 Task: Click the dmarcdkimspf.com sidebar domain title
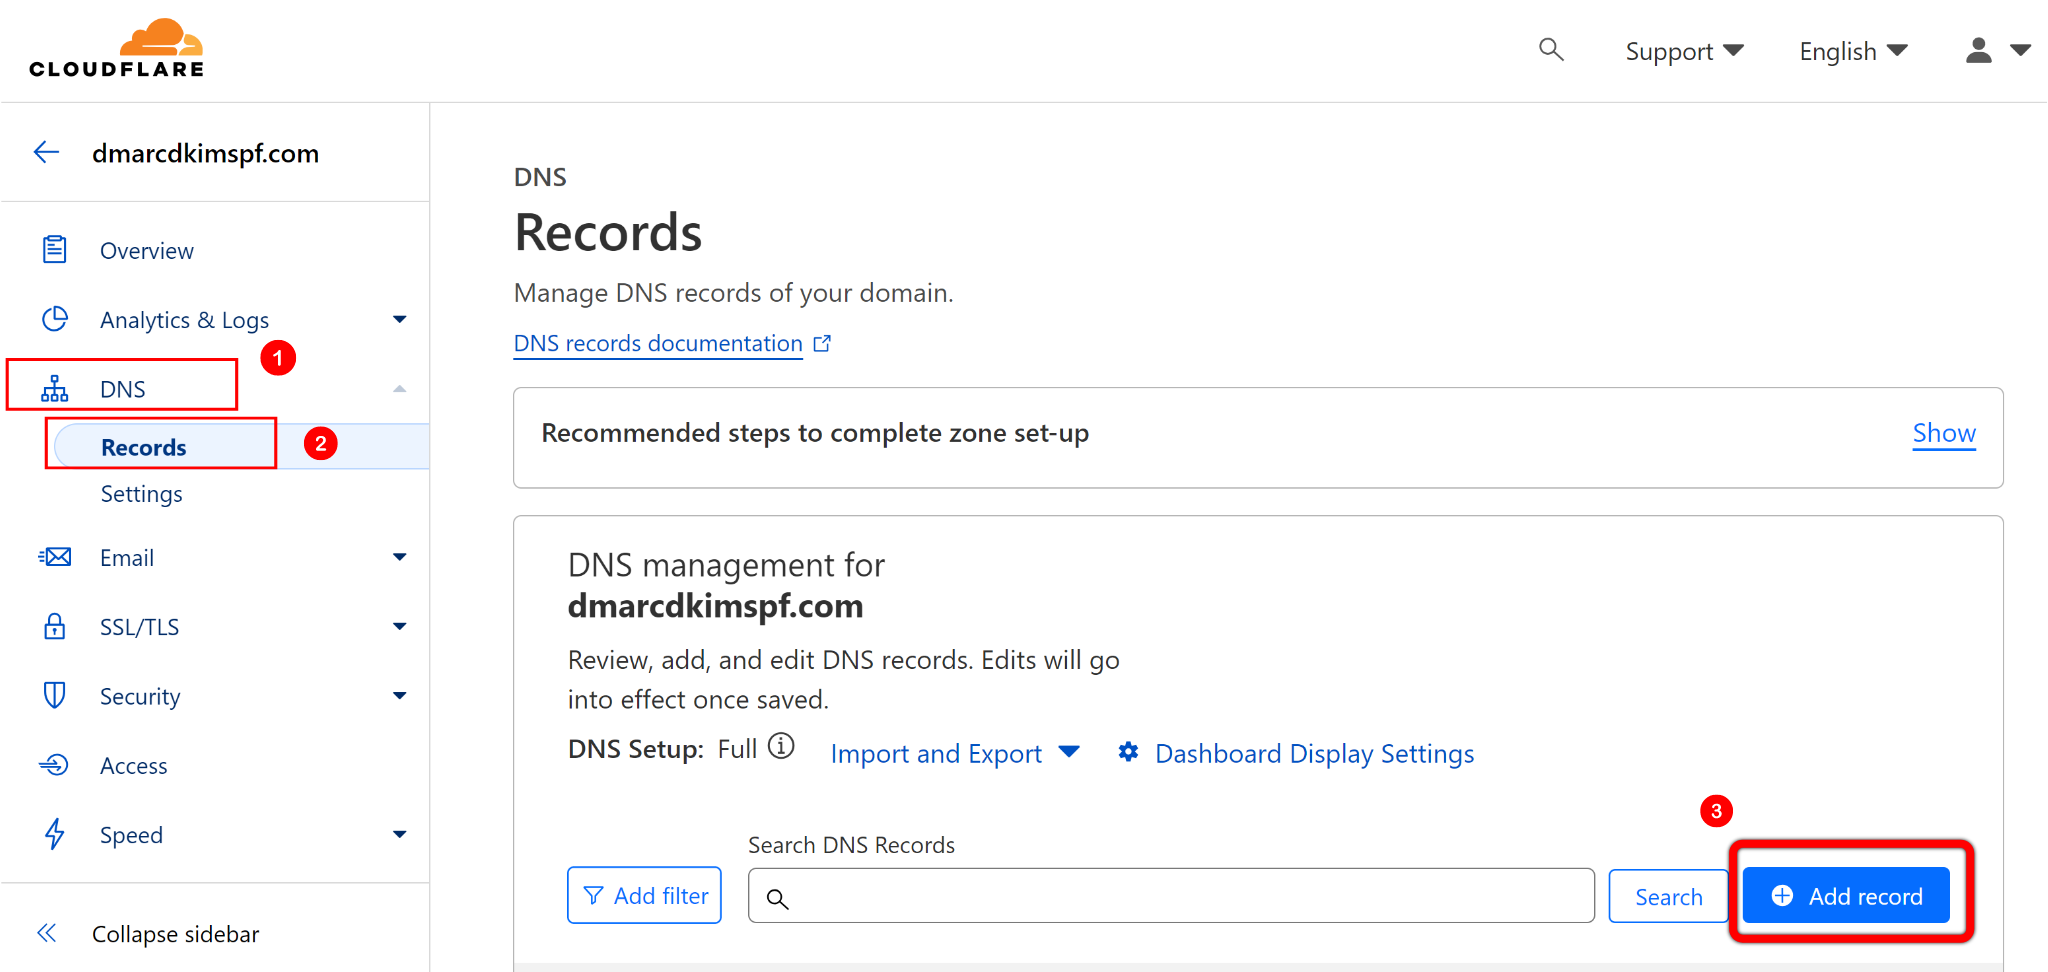tap(205, 153)
